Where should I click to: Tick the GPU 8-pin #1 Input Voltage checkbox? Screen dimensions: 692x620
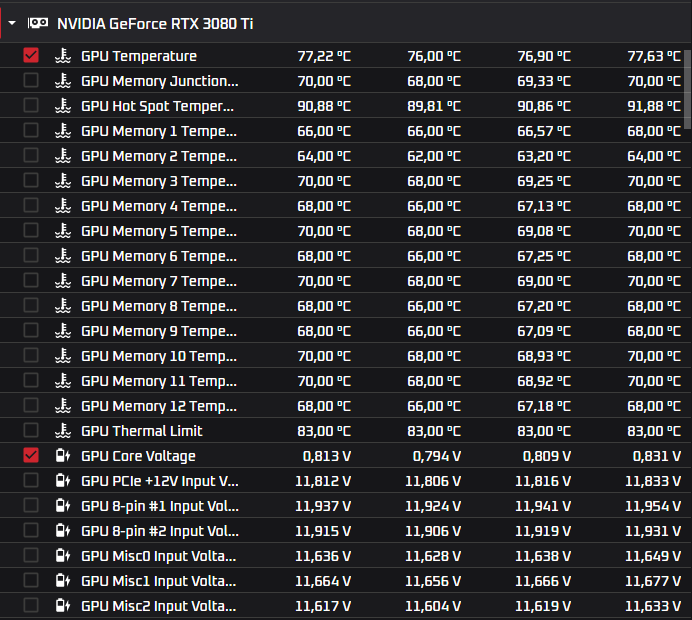coord(31,505)
